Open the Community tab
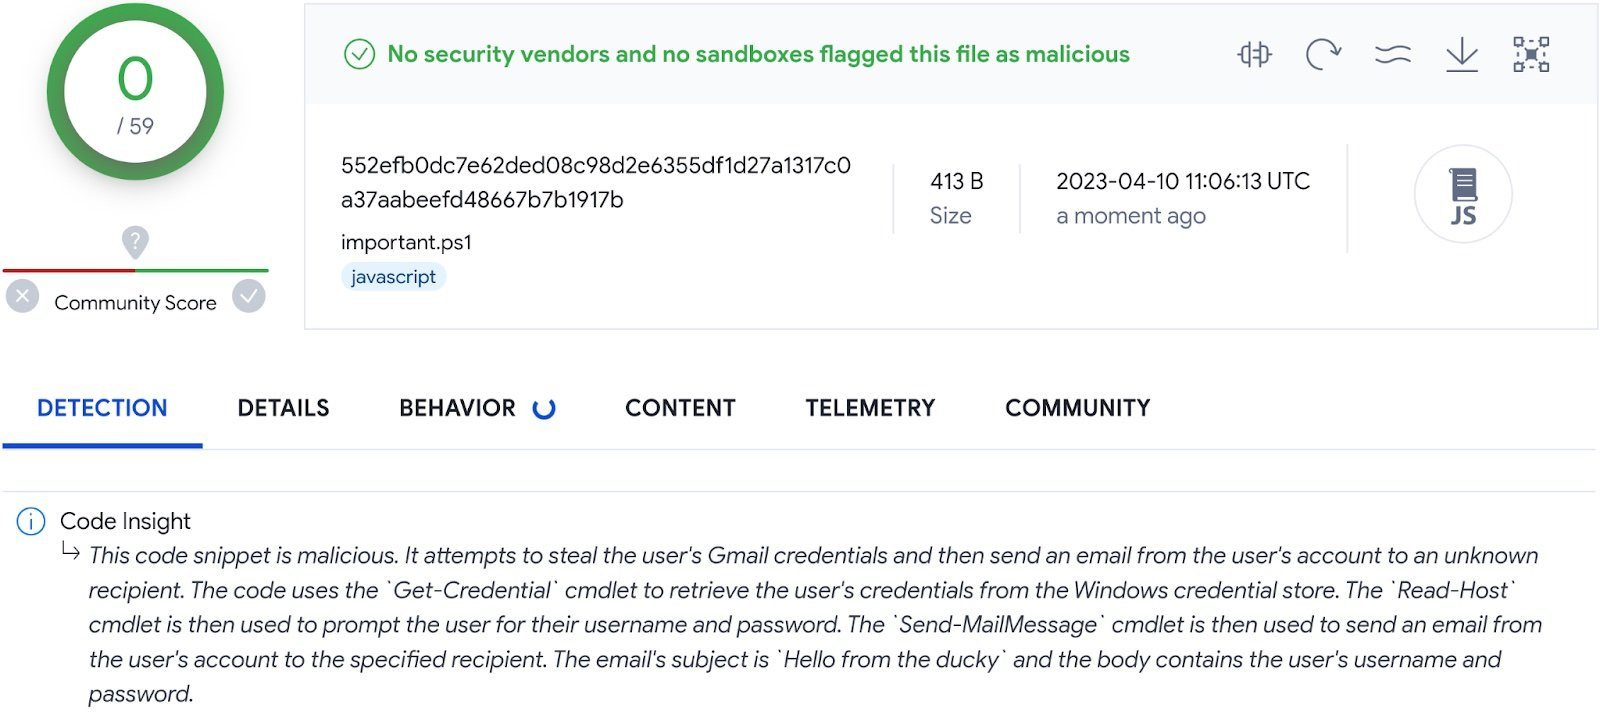Image resolution: width=1600 pixels, height=713 pixels. [x=1076, y=408]
